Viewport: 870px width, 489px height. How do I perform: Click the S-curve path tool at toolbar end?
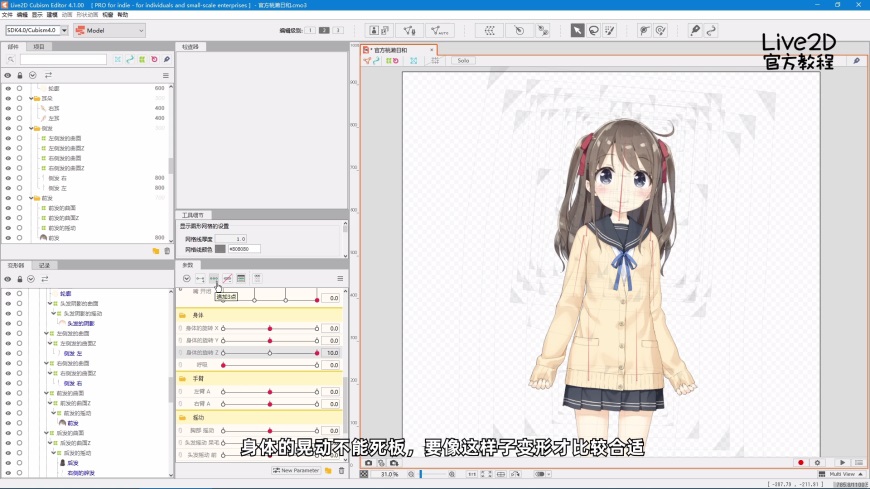click(711, 31)
